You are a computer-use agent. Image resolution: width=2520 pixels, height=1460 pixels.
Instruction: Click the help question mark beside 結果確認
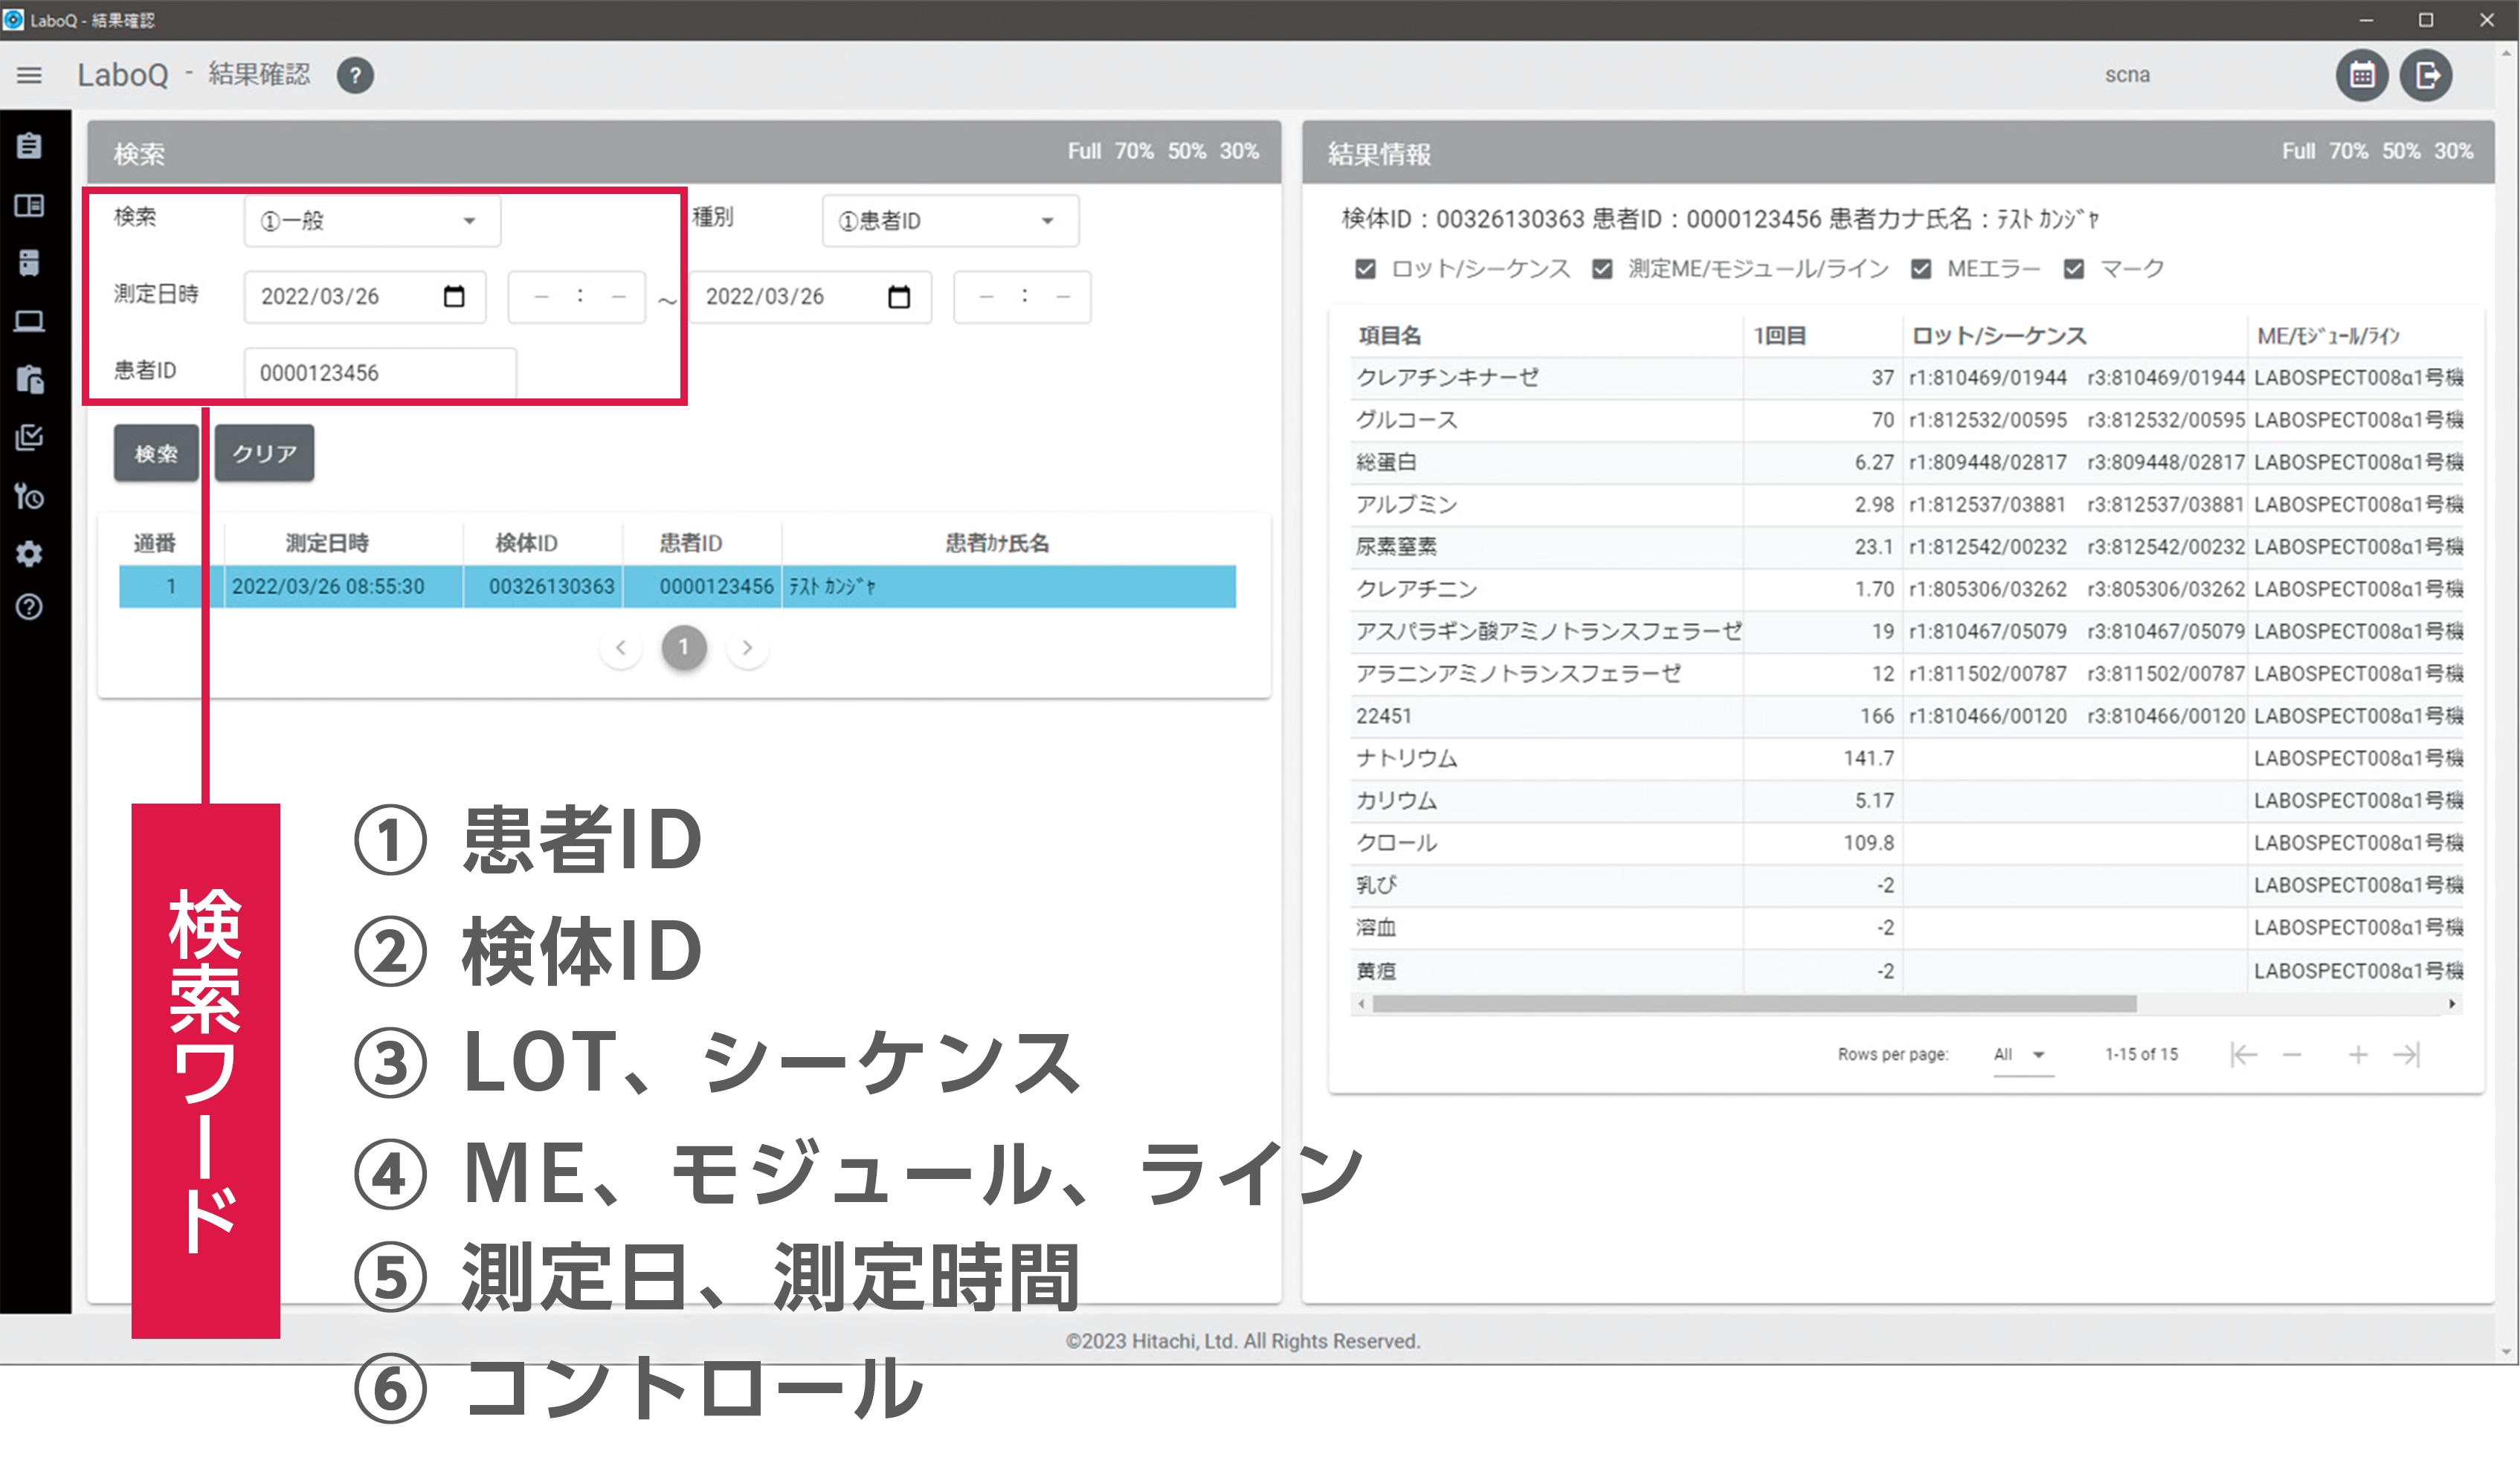tap(355, 75)
